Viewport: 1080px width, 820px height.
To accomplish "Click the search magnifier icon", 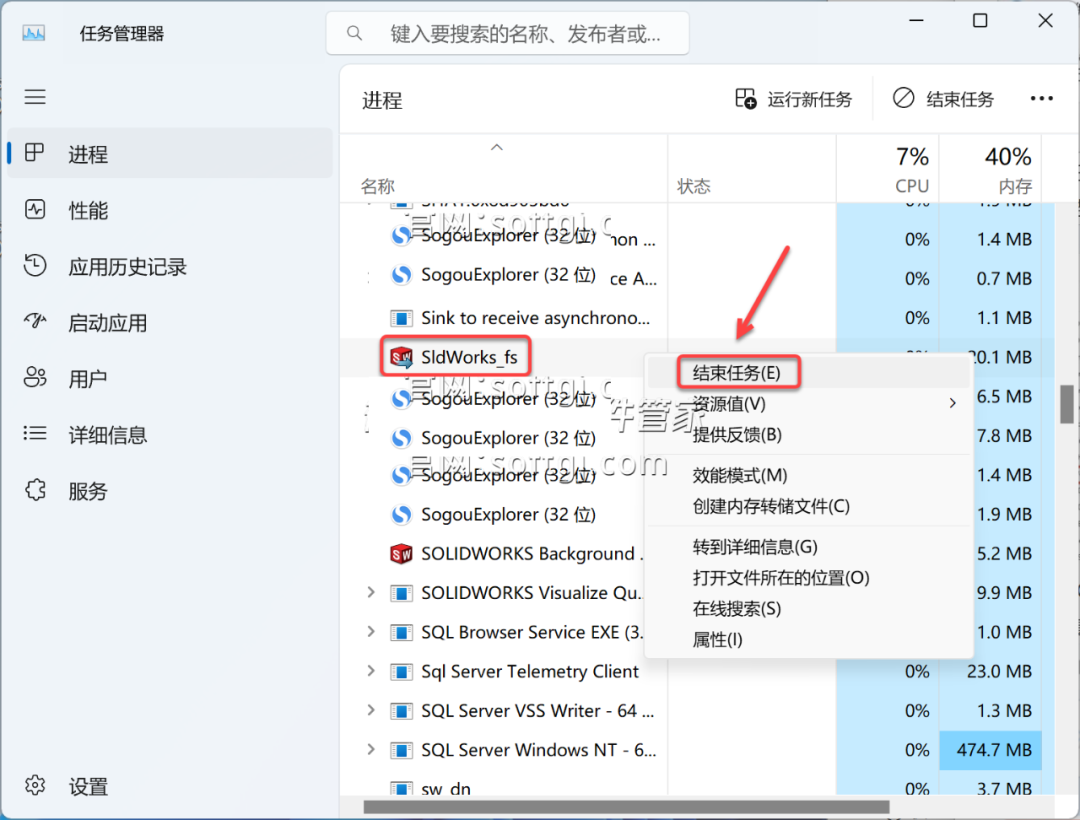I will click(x=354, y=33).
